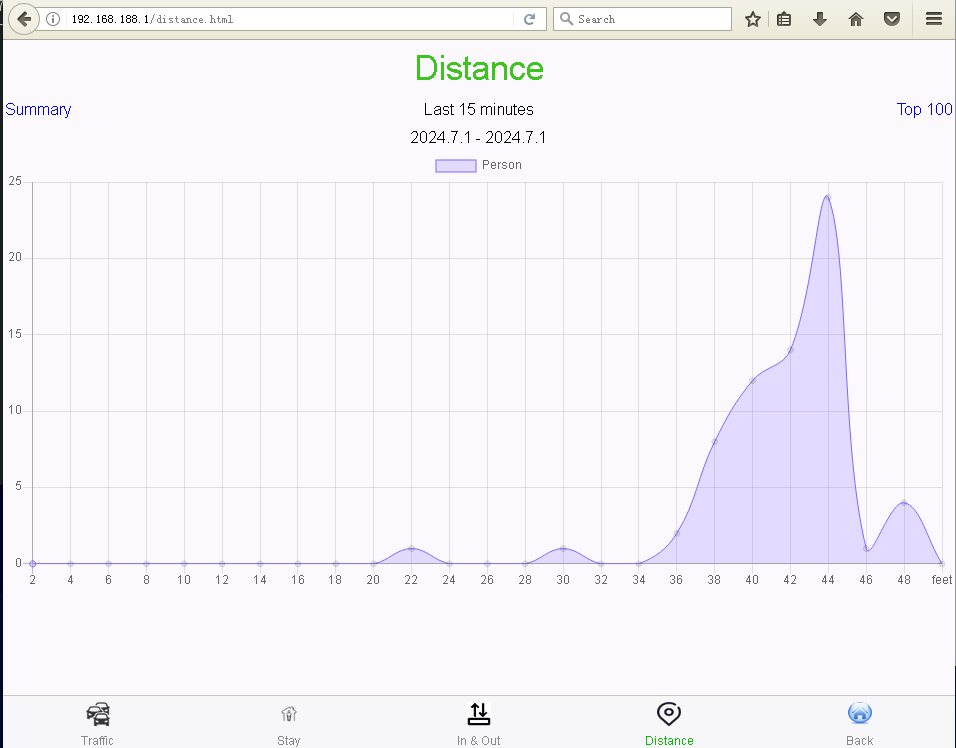The width and height of the screenshot is (956, 748).
Task: Click the y-axis label 15
Action: [15, 334]
